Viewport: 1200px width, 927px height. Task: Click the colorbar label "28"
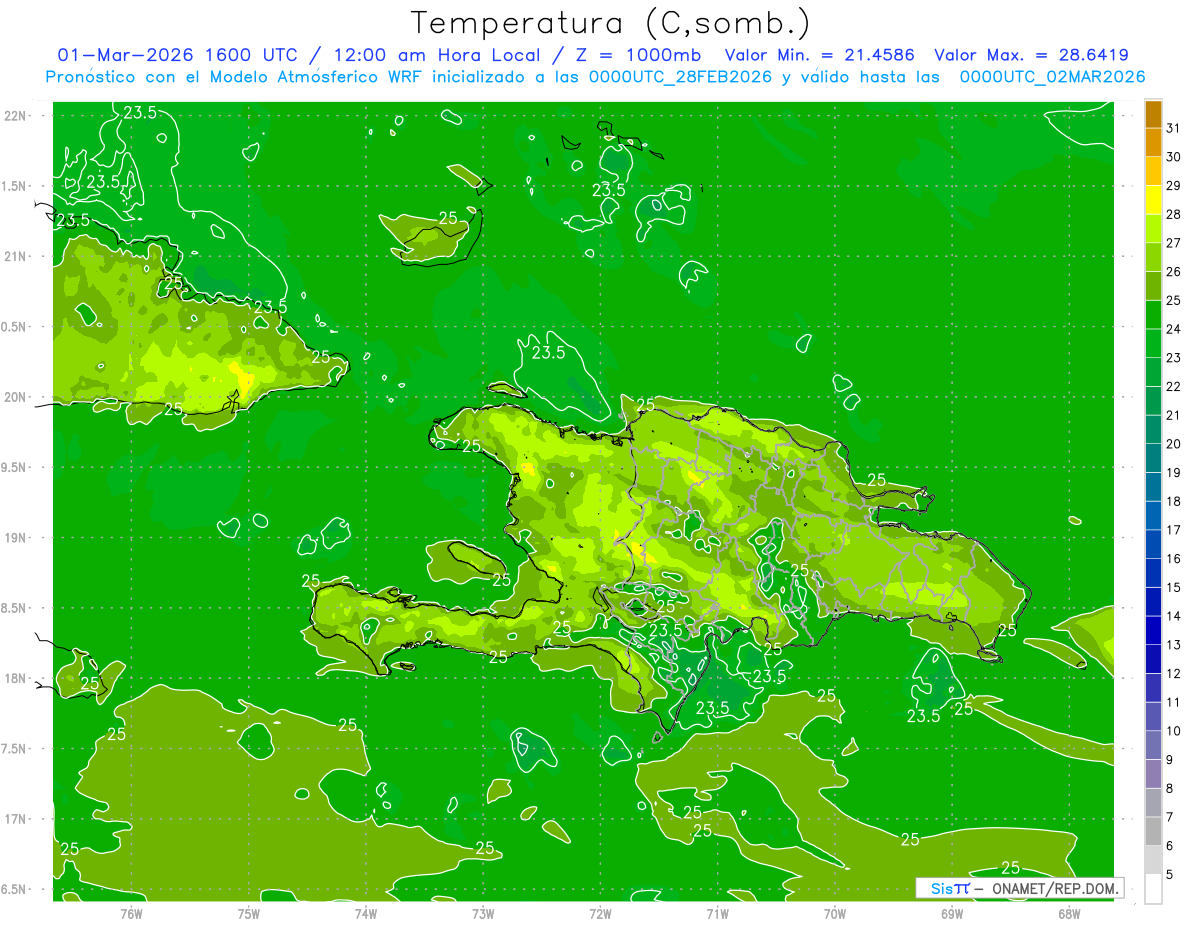click(1174, 214)
